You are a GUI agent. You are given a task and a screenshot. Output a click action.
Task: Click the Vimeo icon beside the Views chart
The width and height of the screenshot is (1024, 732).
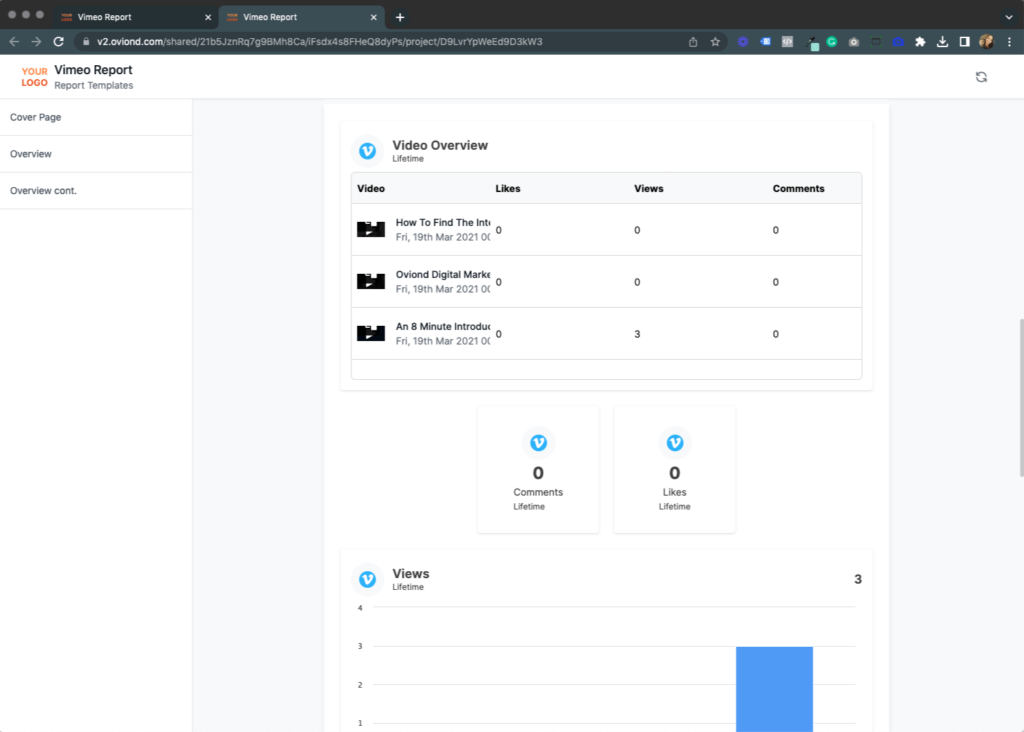(368, 579)
